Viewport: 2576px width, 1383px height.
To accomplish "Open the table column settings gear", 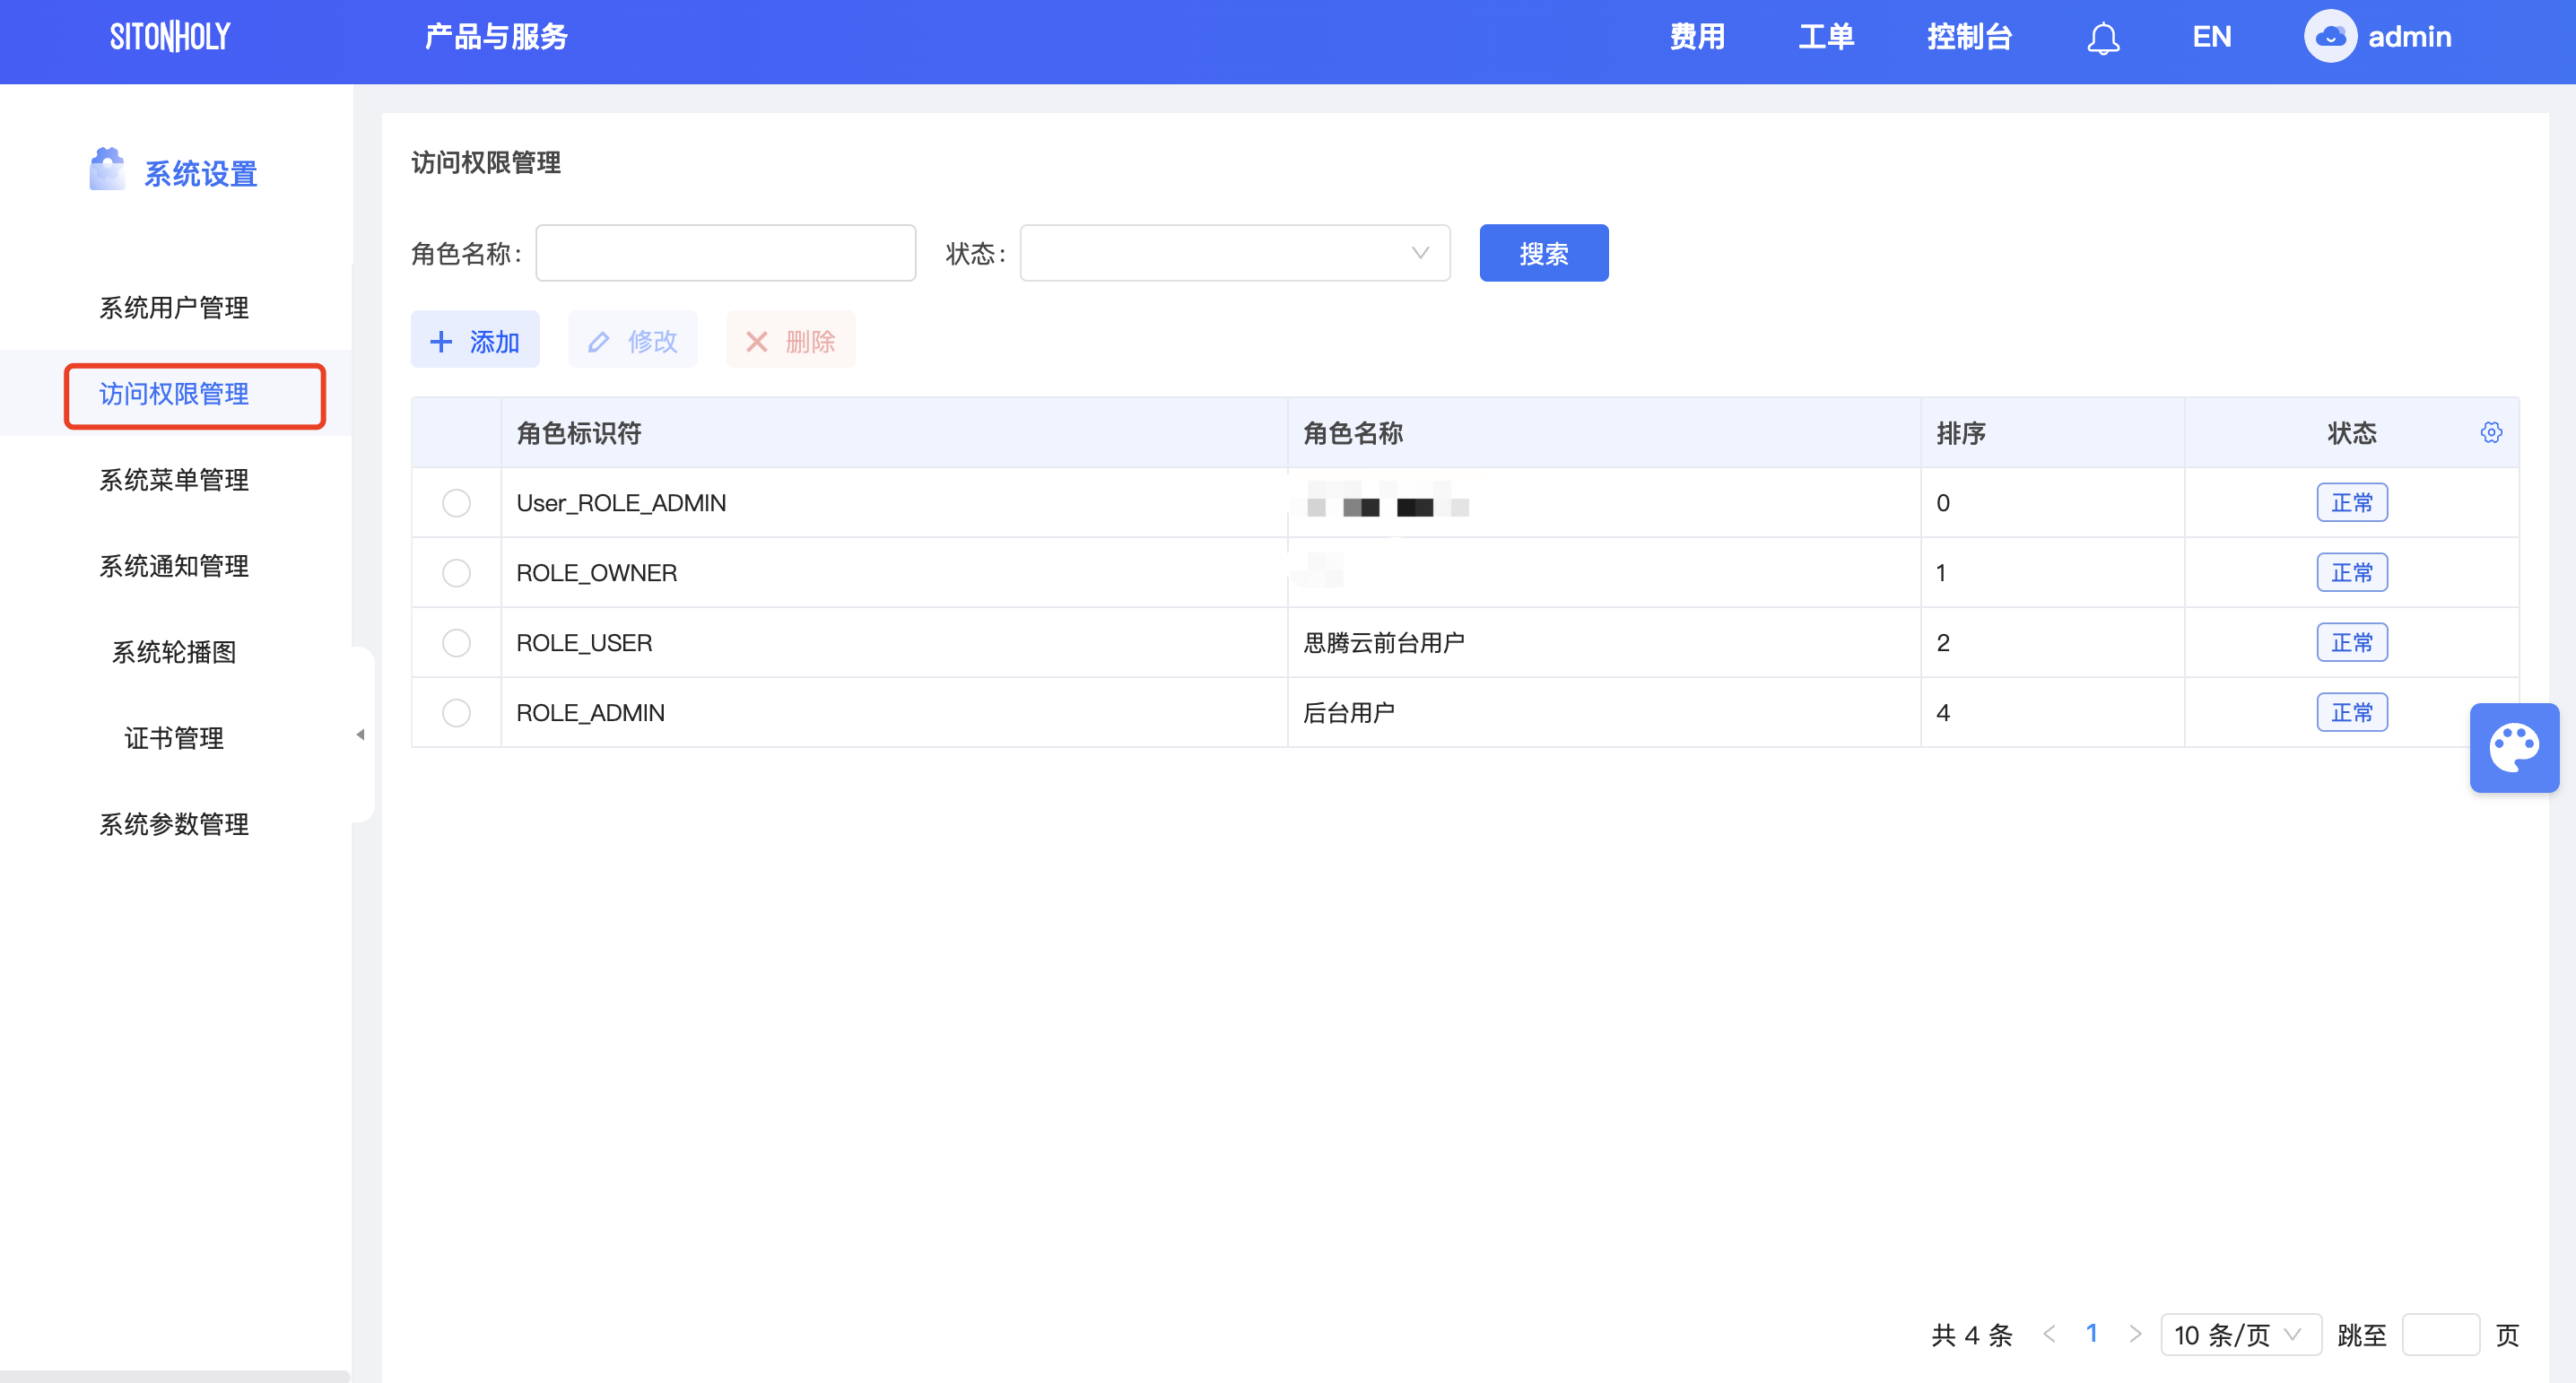I will coord(2491,432).
